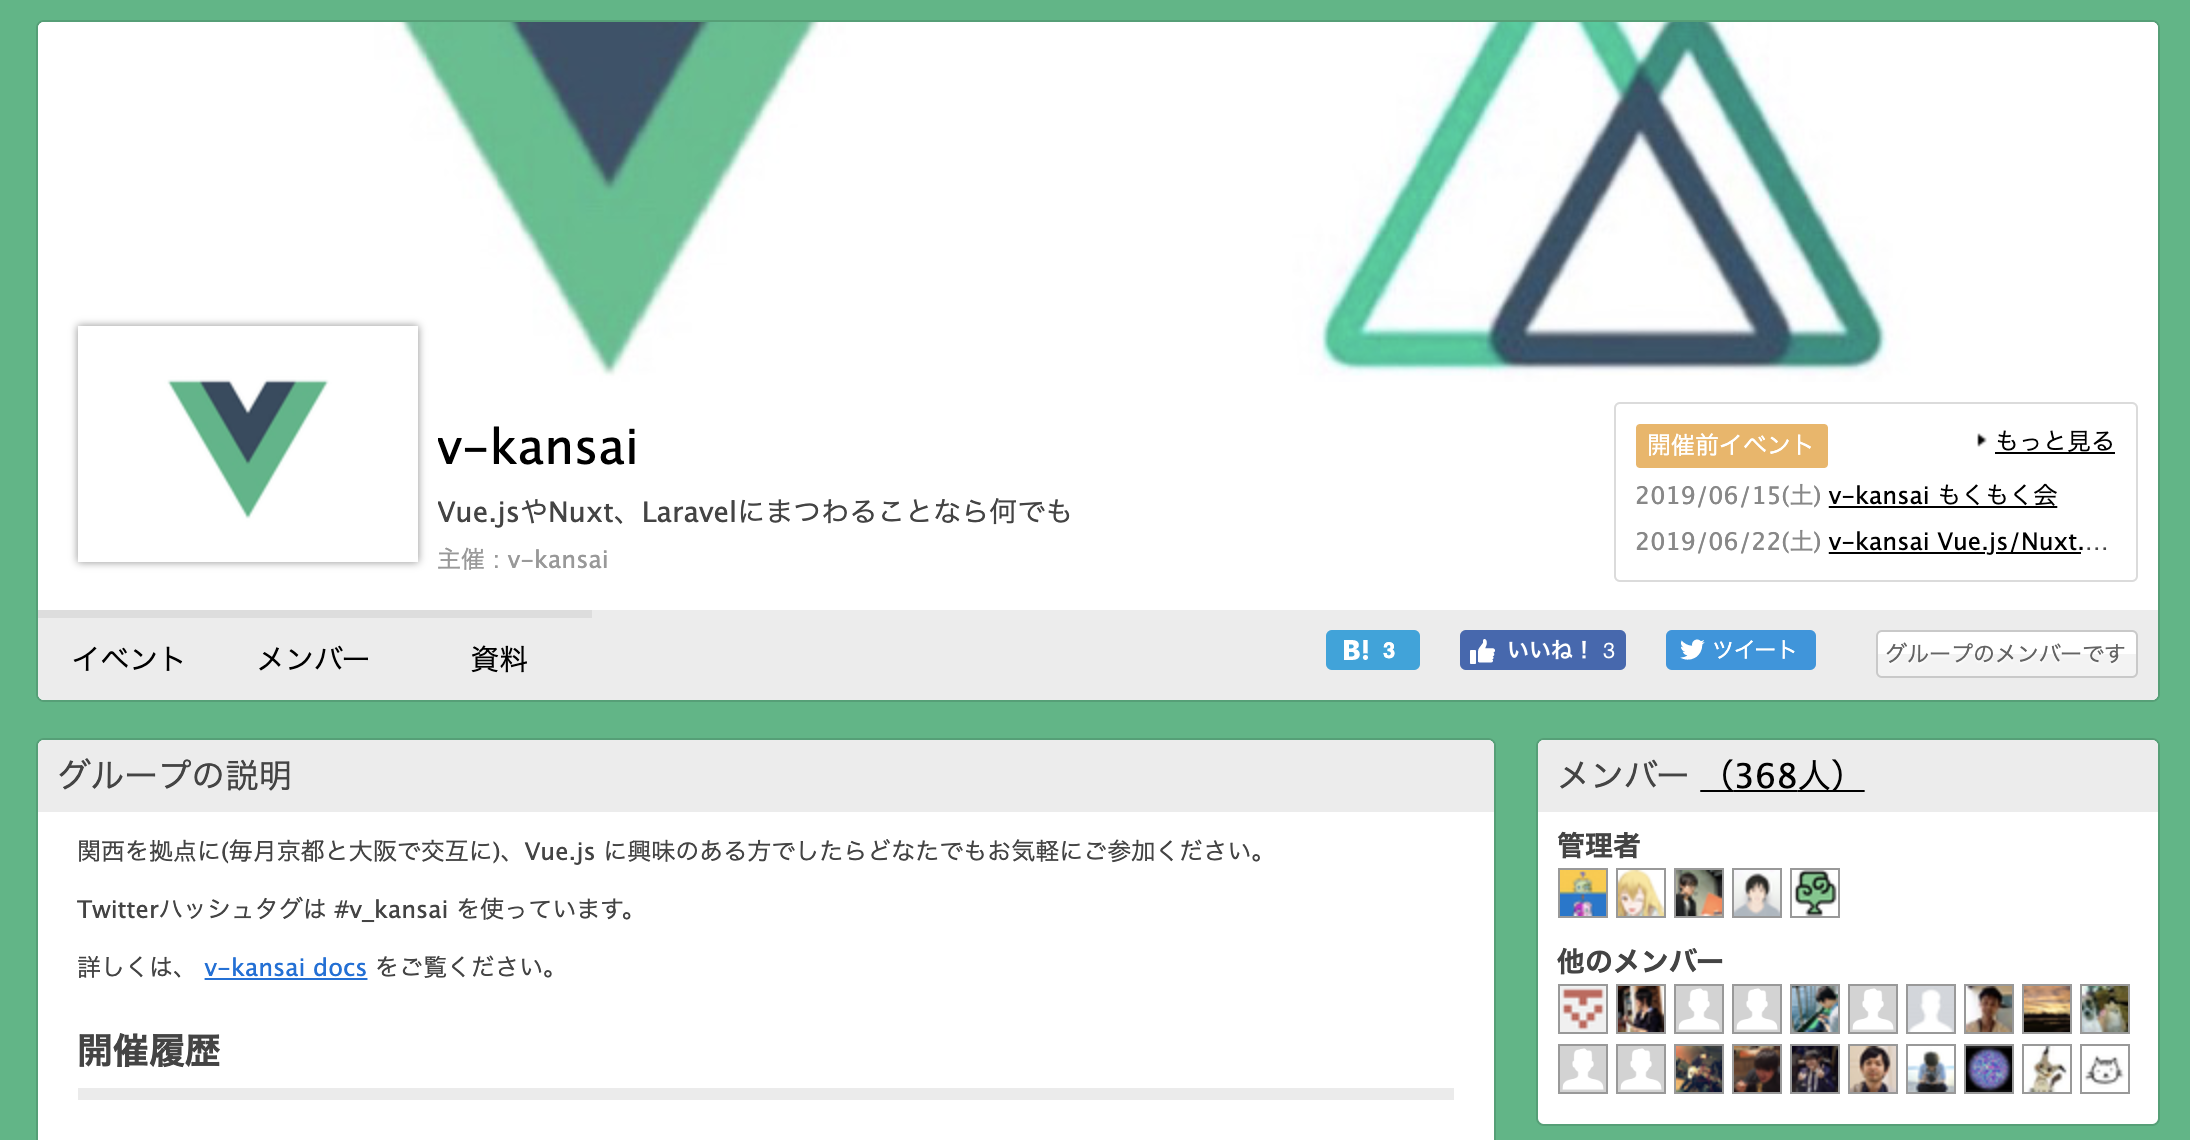Expand upcoming events via もっと見る

(2054, 441)
